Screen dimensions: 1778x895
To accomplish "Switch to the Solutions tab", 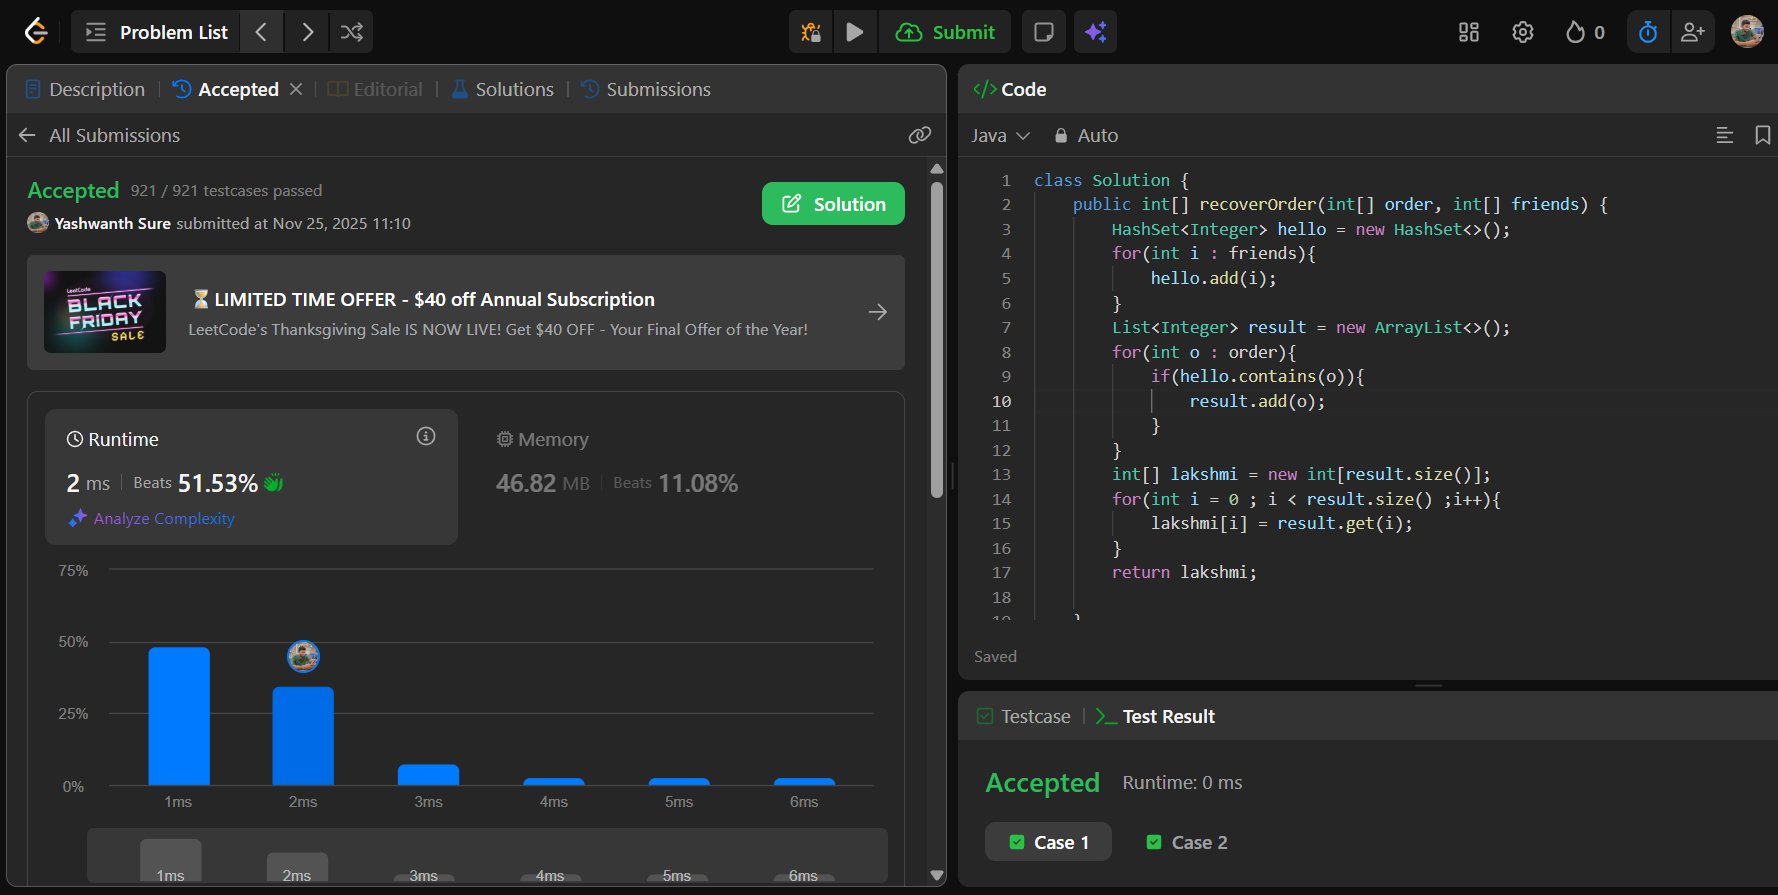I will point(503,89).
